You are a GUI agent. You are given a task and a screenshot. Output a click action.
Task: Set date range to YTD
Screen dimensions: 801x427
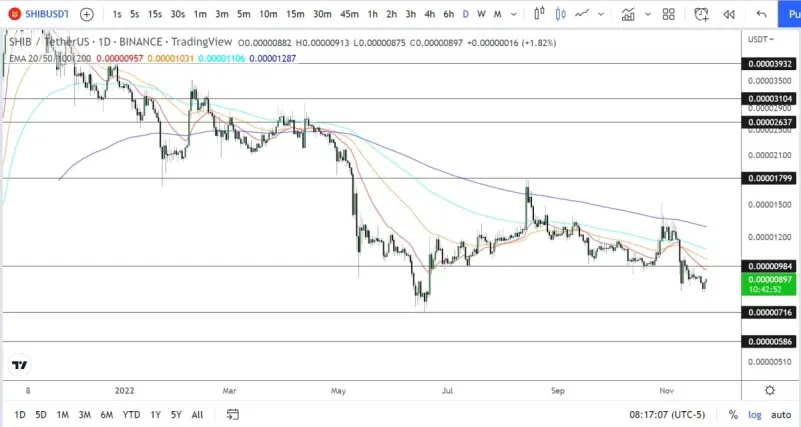pyautogui.click(x=131, y=415)
